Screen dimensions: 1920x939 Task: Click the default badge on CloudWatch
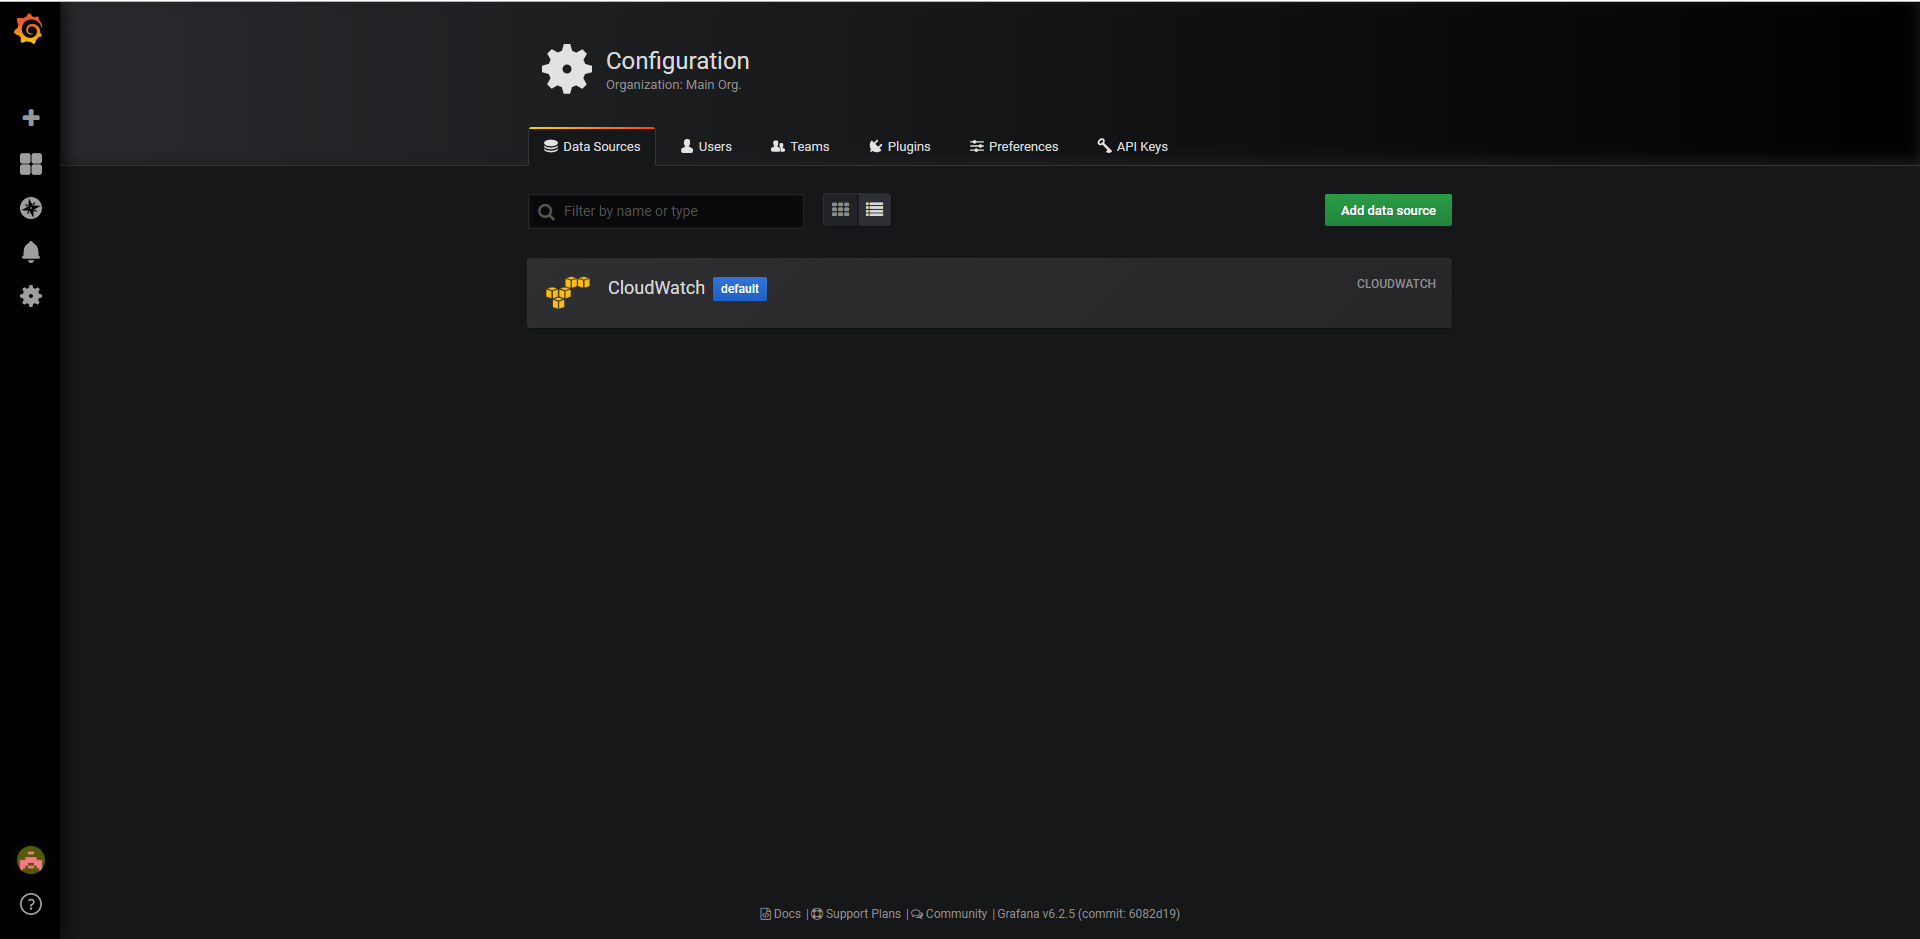(x=740, y=289)
